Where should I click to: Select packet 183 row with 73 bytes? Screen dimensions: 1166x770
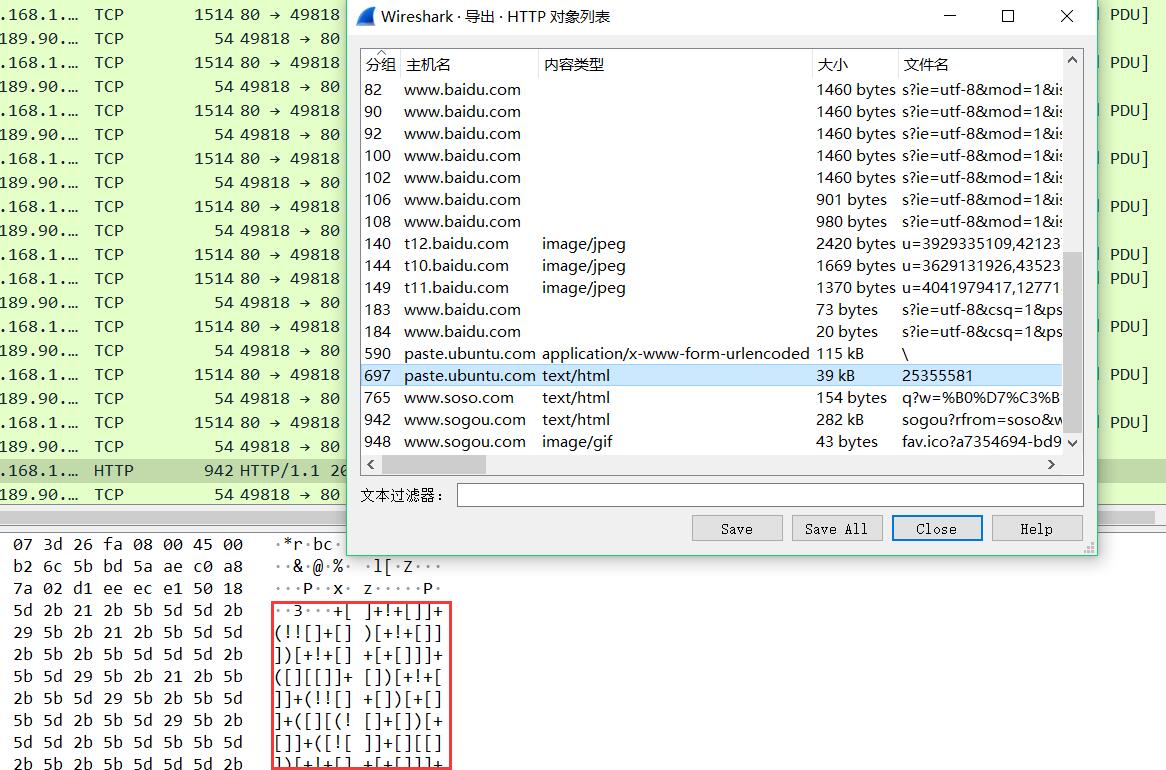pos(712,309)
